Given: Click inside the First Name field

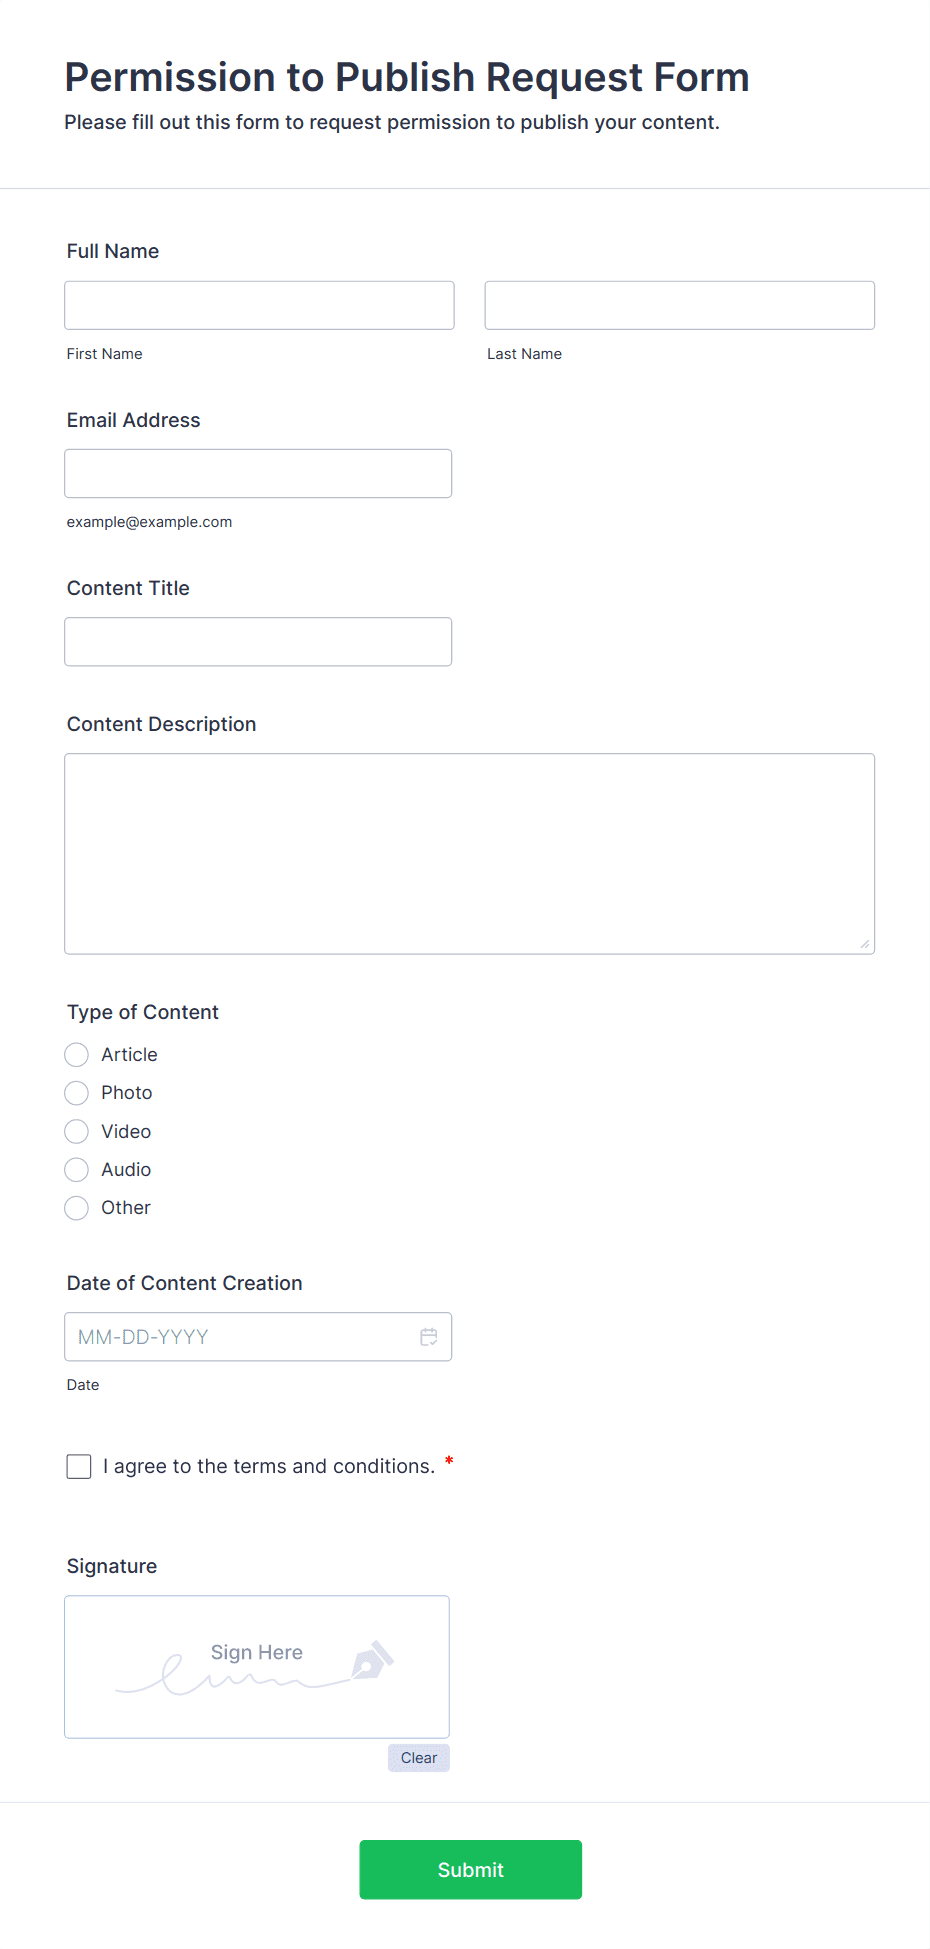Looking at the screenshot, I should coord(258,305).
